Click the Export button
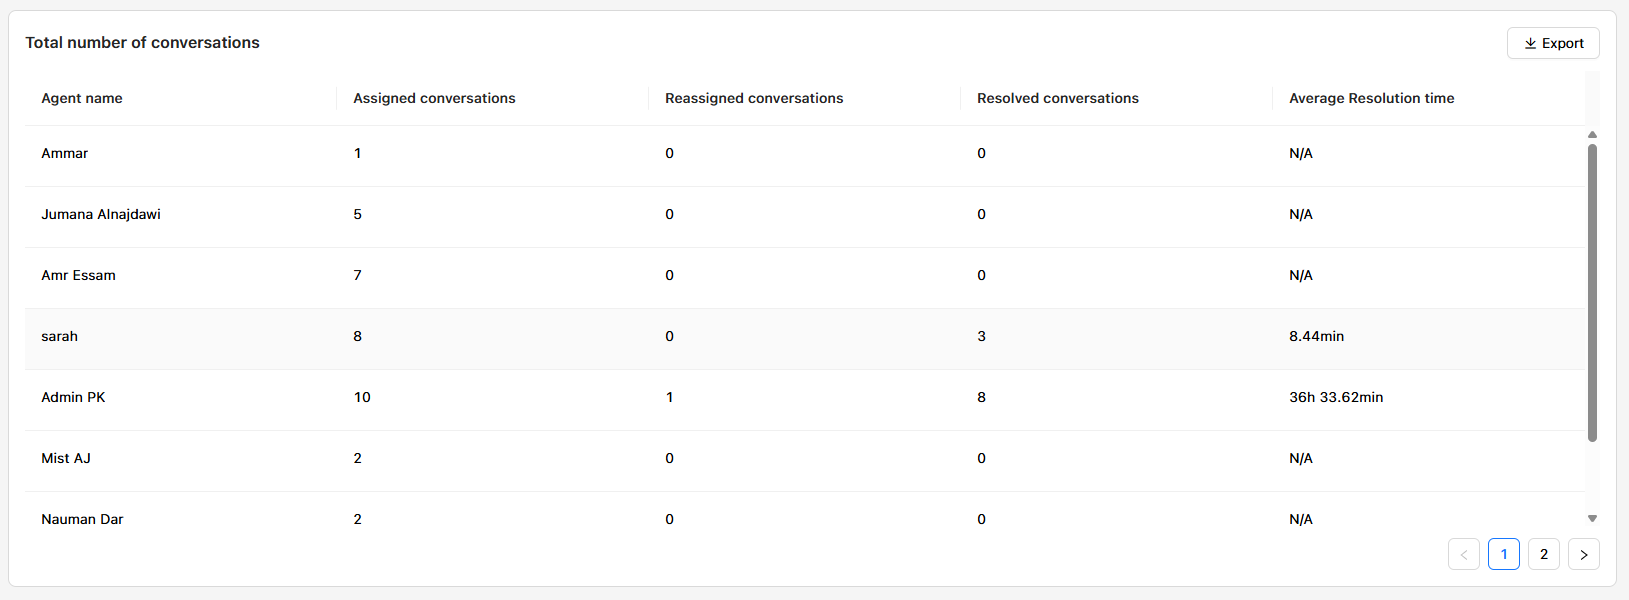Image resolution: width=1629 pixels, height=600 pixels. click(1553, 43)
